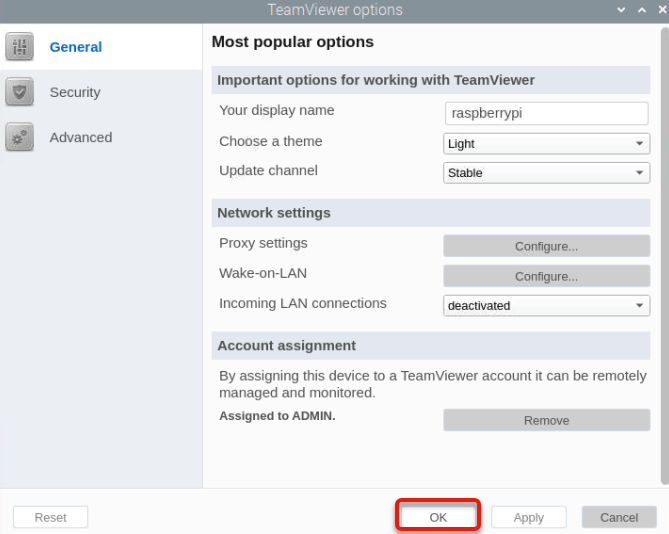Remove the account assignment
The height and width of the screenshot is (534, 669).
547,420
